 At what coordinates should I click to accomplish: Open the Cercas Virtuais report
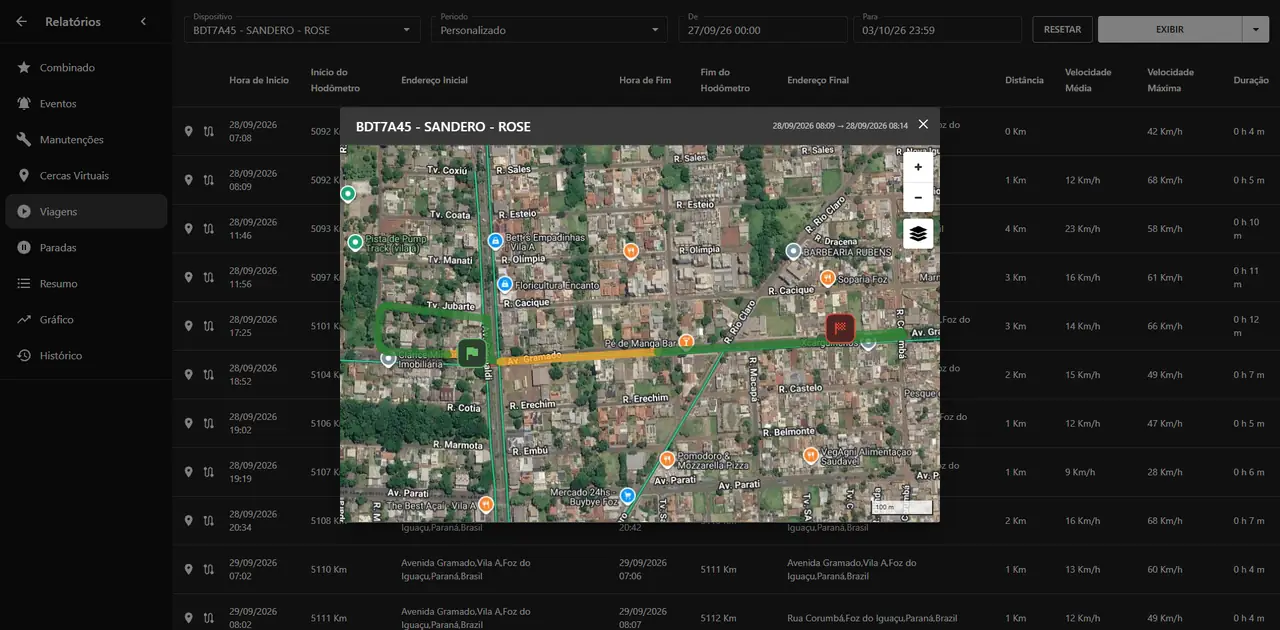85,176
